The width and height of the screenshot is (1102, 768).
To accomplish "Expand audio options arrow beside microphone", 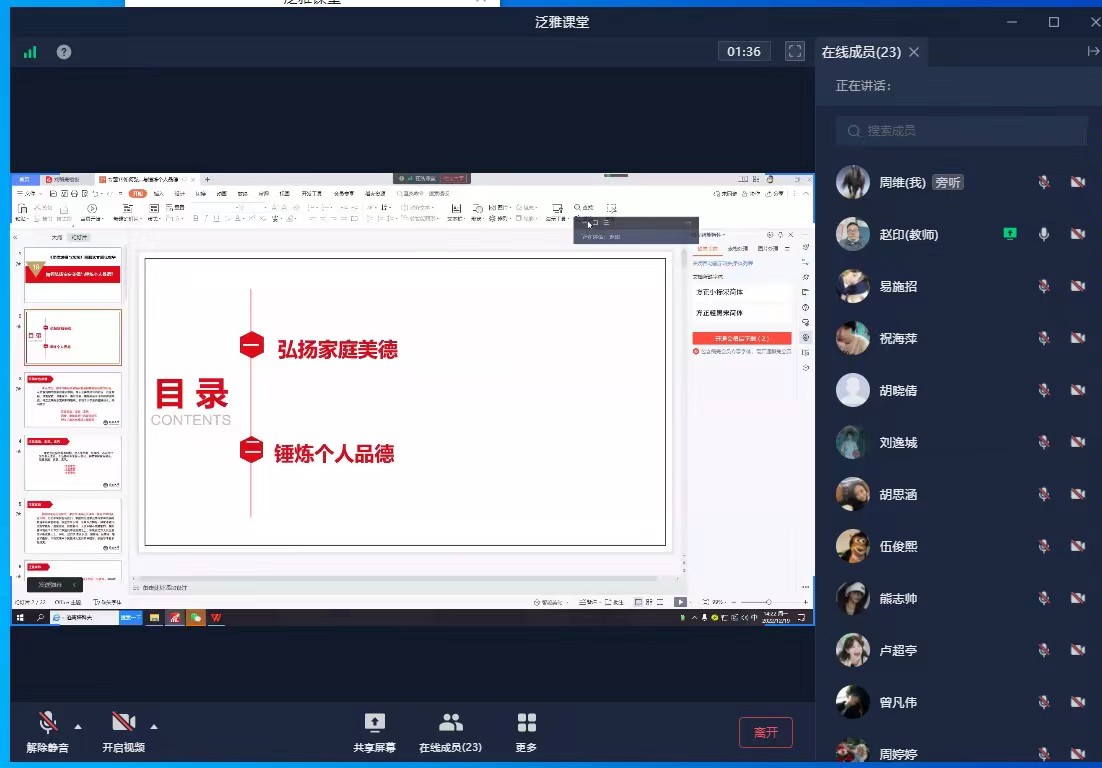I will click(x=78, y=726).
